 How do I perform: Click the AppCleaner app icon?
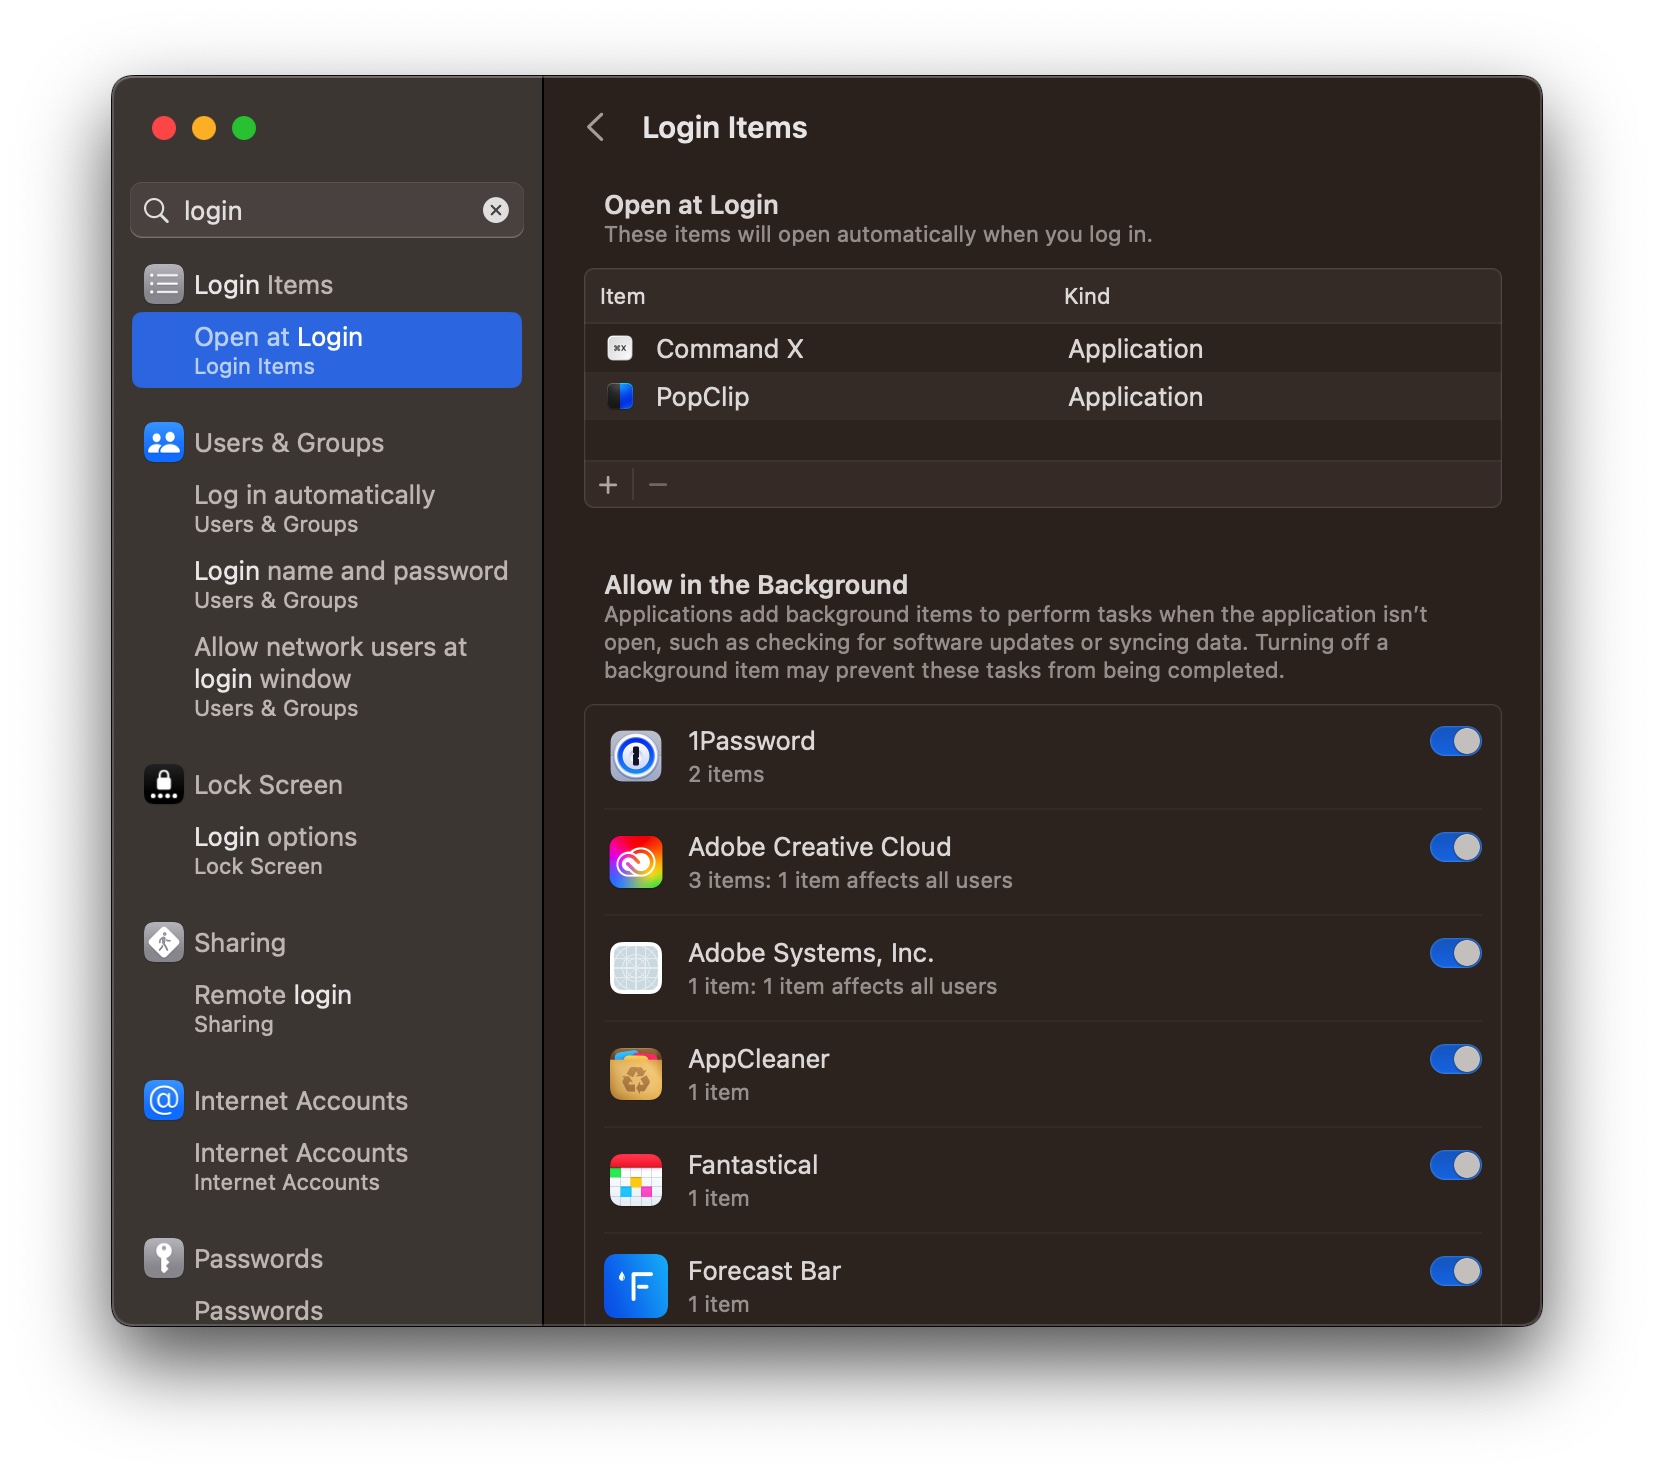click(x=636, y=1074)
